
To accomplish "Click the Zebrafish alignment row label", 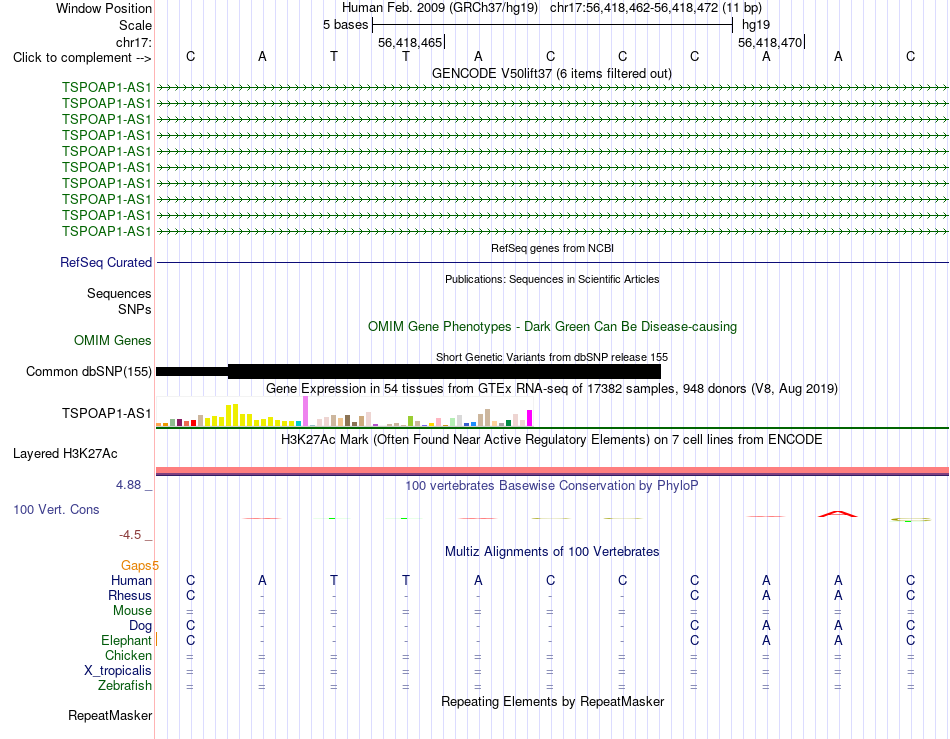I will point(125,686).
